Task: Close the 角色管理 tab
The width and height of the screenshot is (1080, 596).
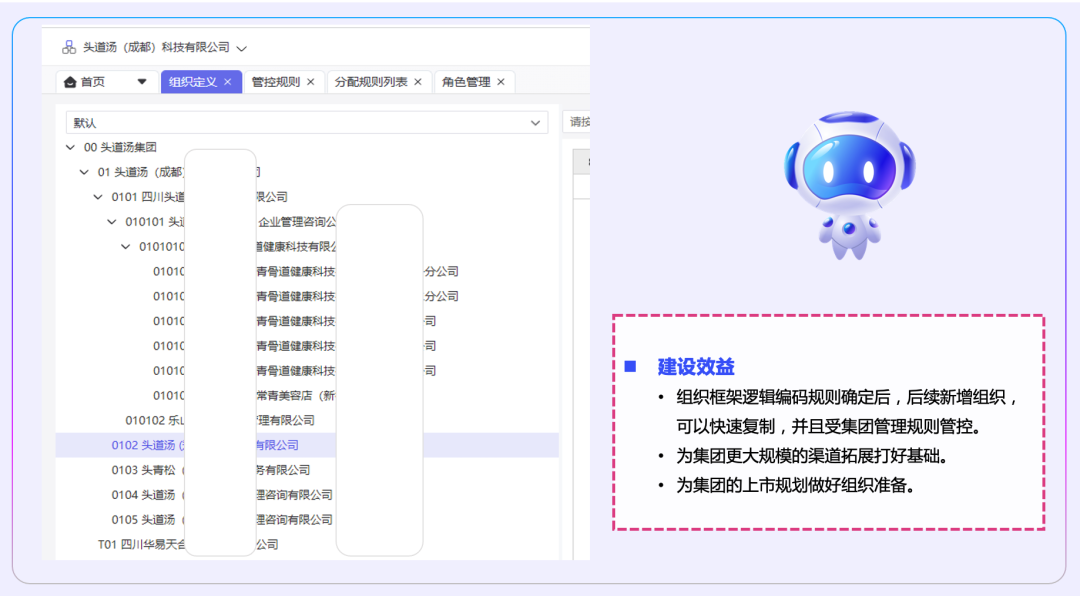Action: [x=501, y=82]
